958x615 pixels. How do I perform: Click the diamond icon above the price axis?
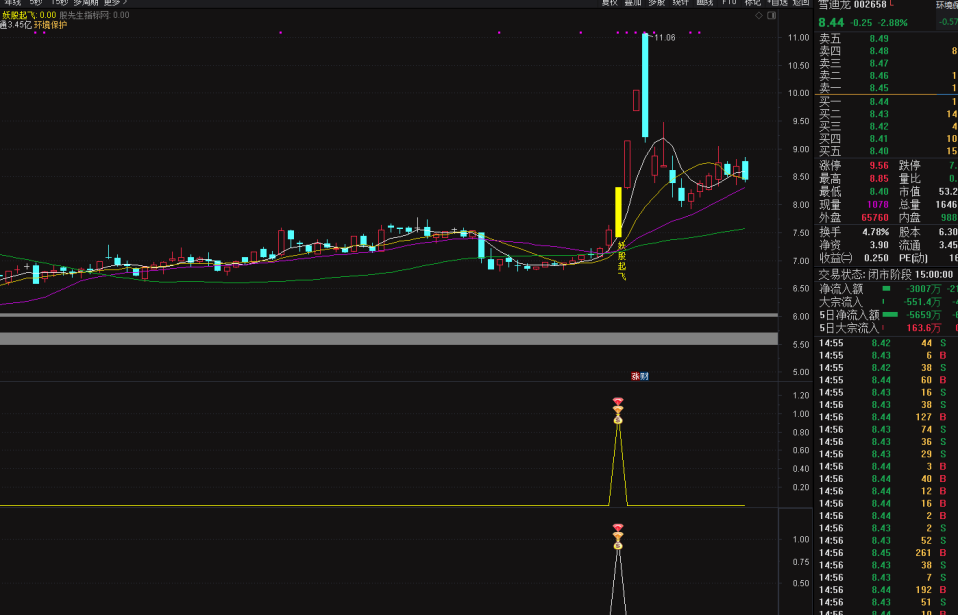[759, 15]
